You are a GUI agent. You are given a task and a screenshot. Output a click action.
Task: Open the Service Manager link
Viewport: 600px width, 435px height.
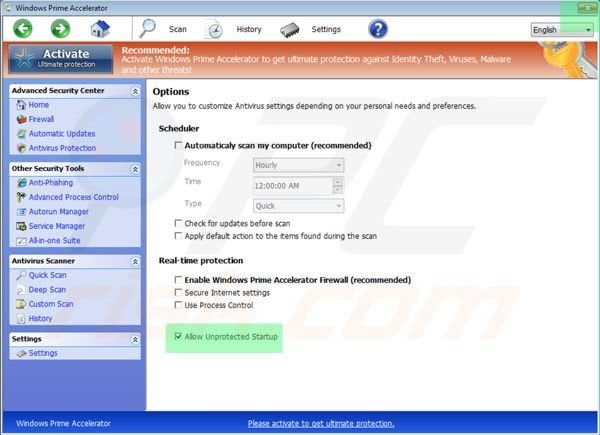(x=57, y=226)
